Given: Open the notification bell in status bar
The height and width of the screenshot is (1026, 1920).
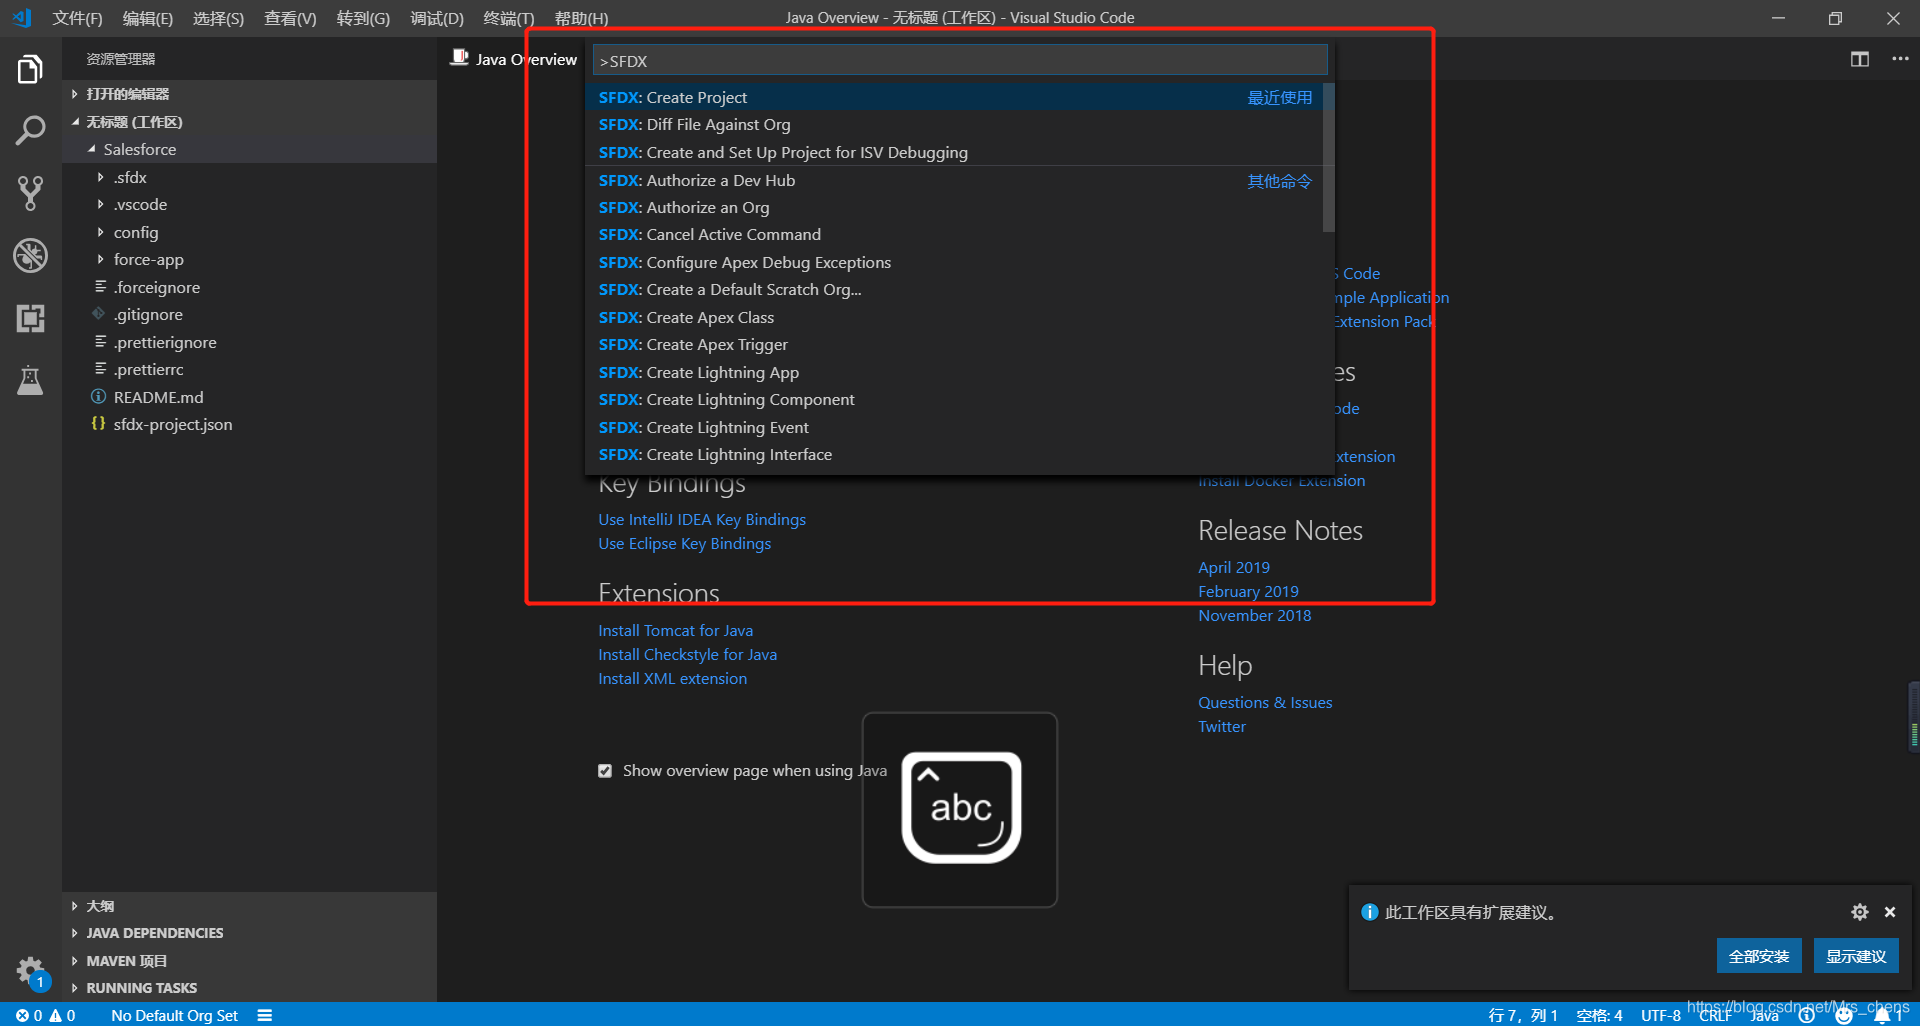Looking at the screenshot, I should (1886, 1015).
